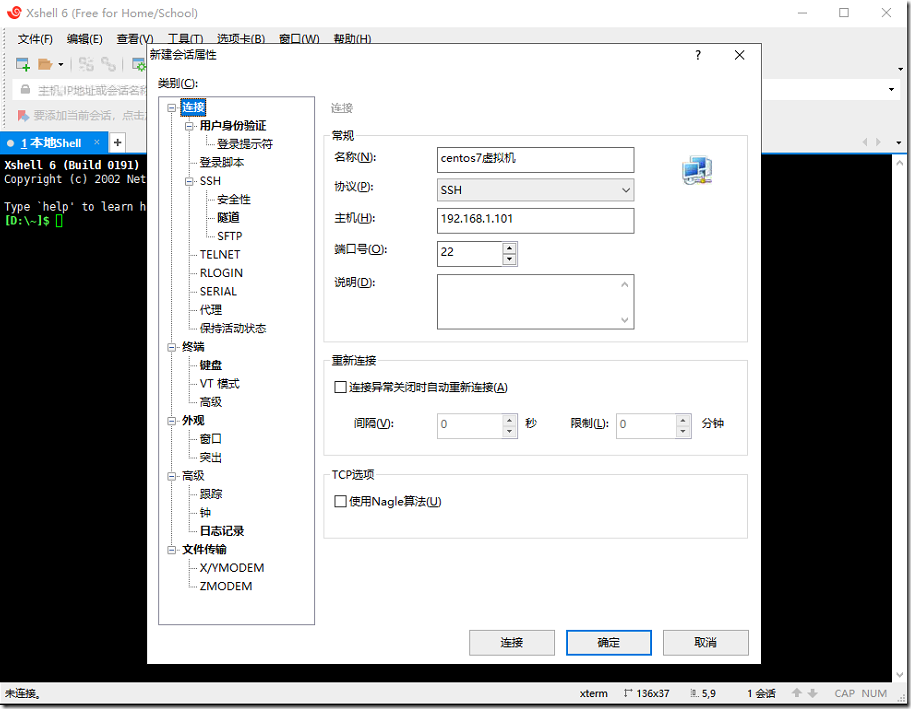Screen dimensions: 911x709
Task: Collapse the 用户身份验证 tree node
Action: click(x=189, y=126)
